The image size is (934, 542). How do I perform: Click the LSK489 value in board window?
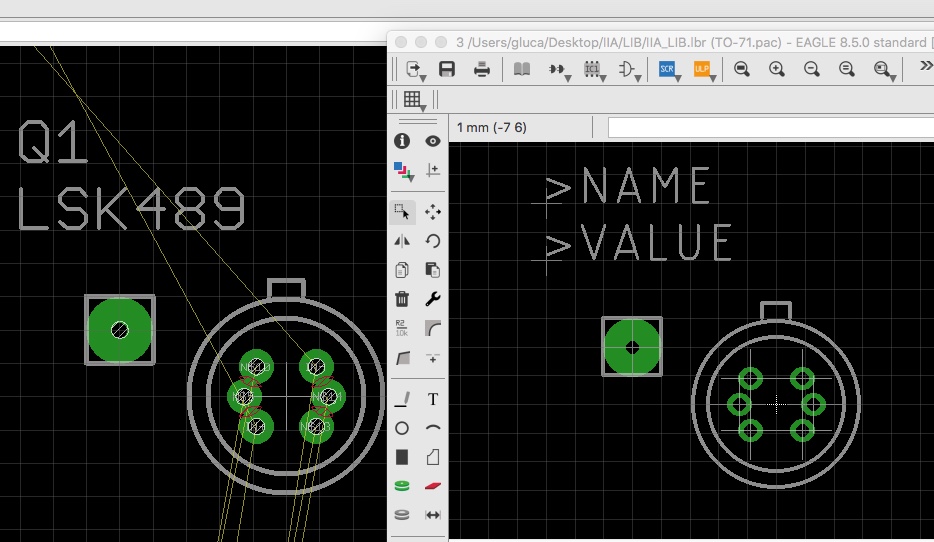coord(131,208)
